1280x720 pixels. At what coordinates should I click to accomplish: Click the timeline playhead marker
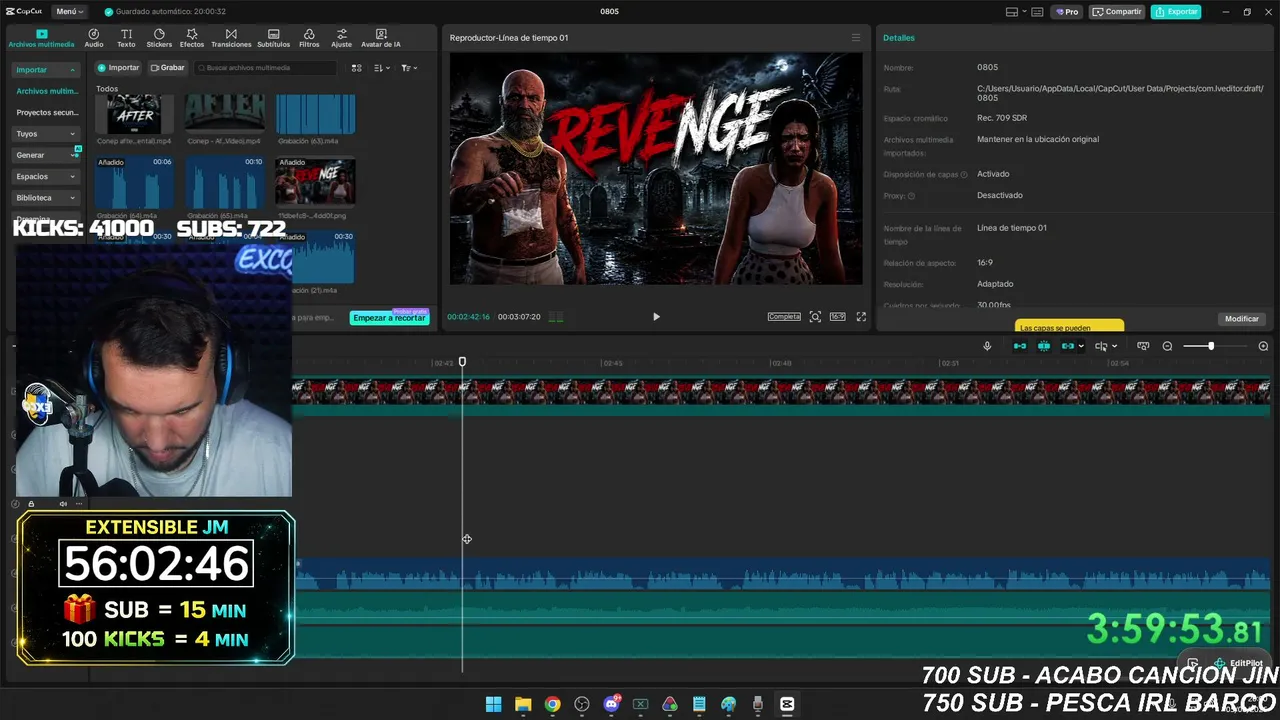pos(462,362)
